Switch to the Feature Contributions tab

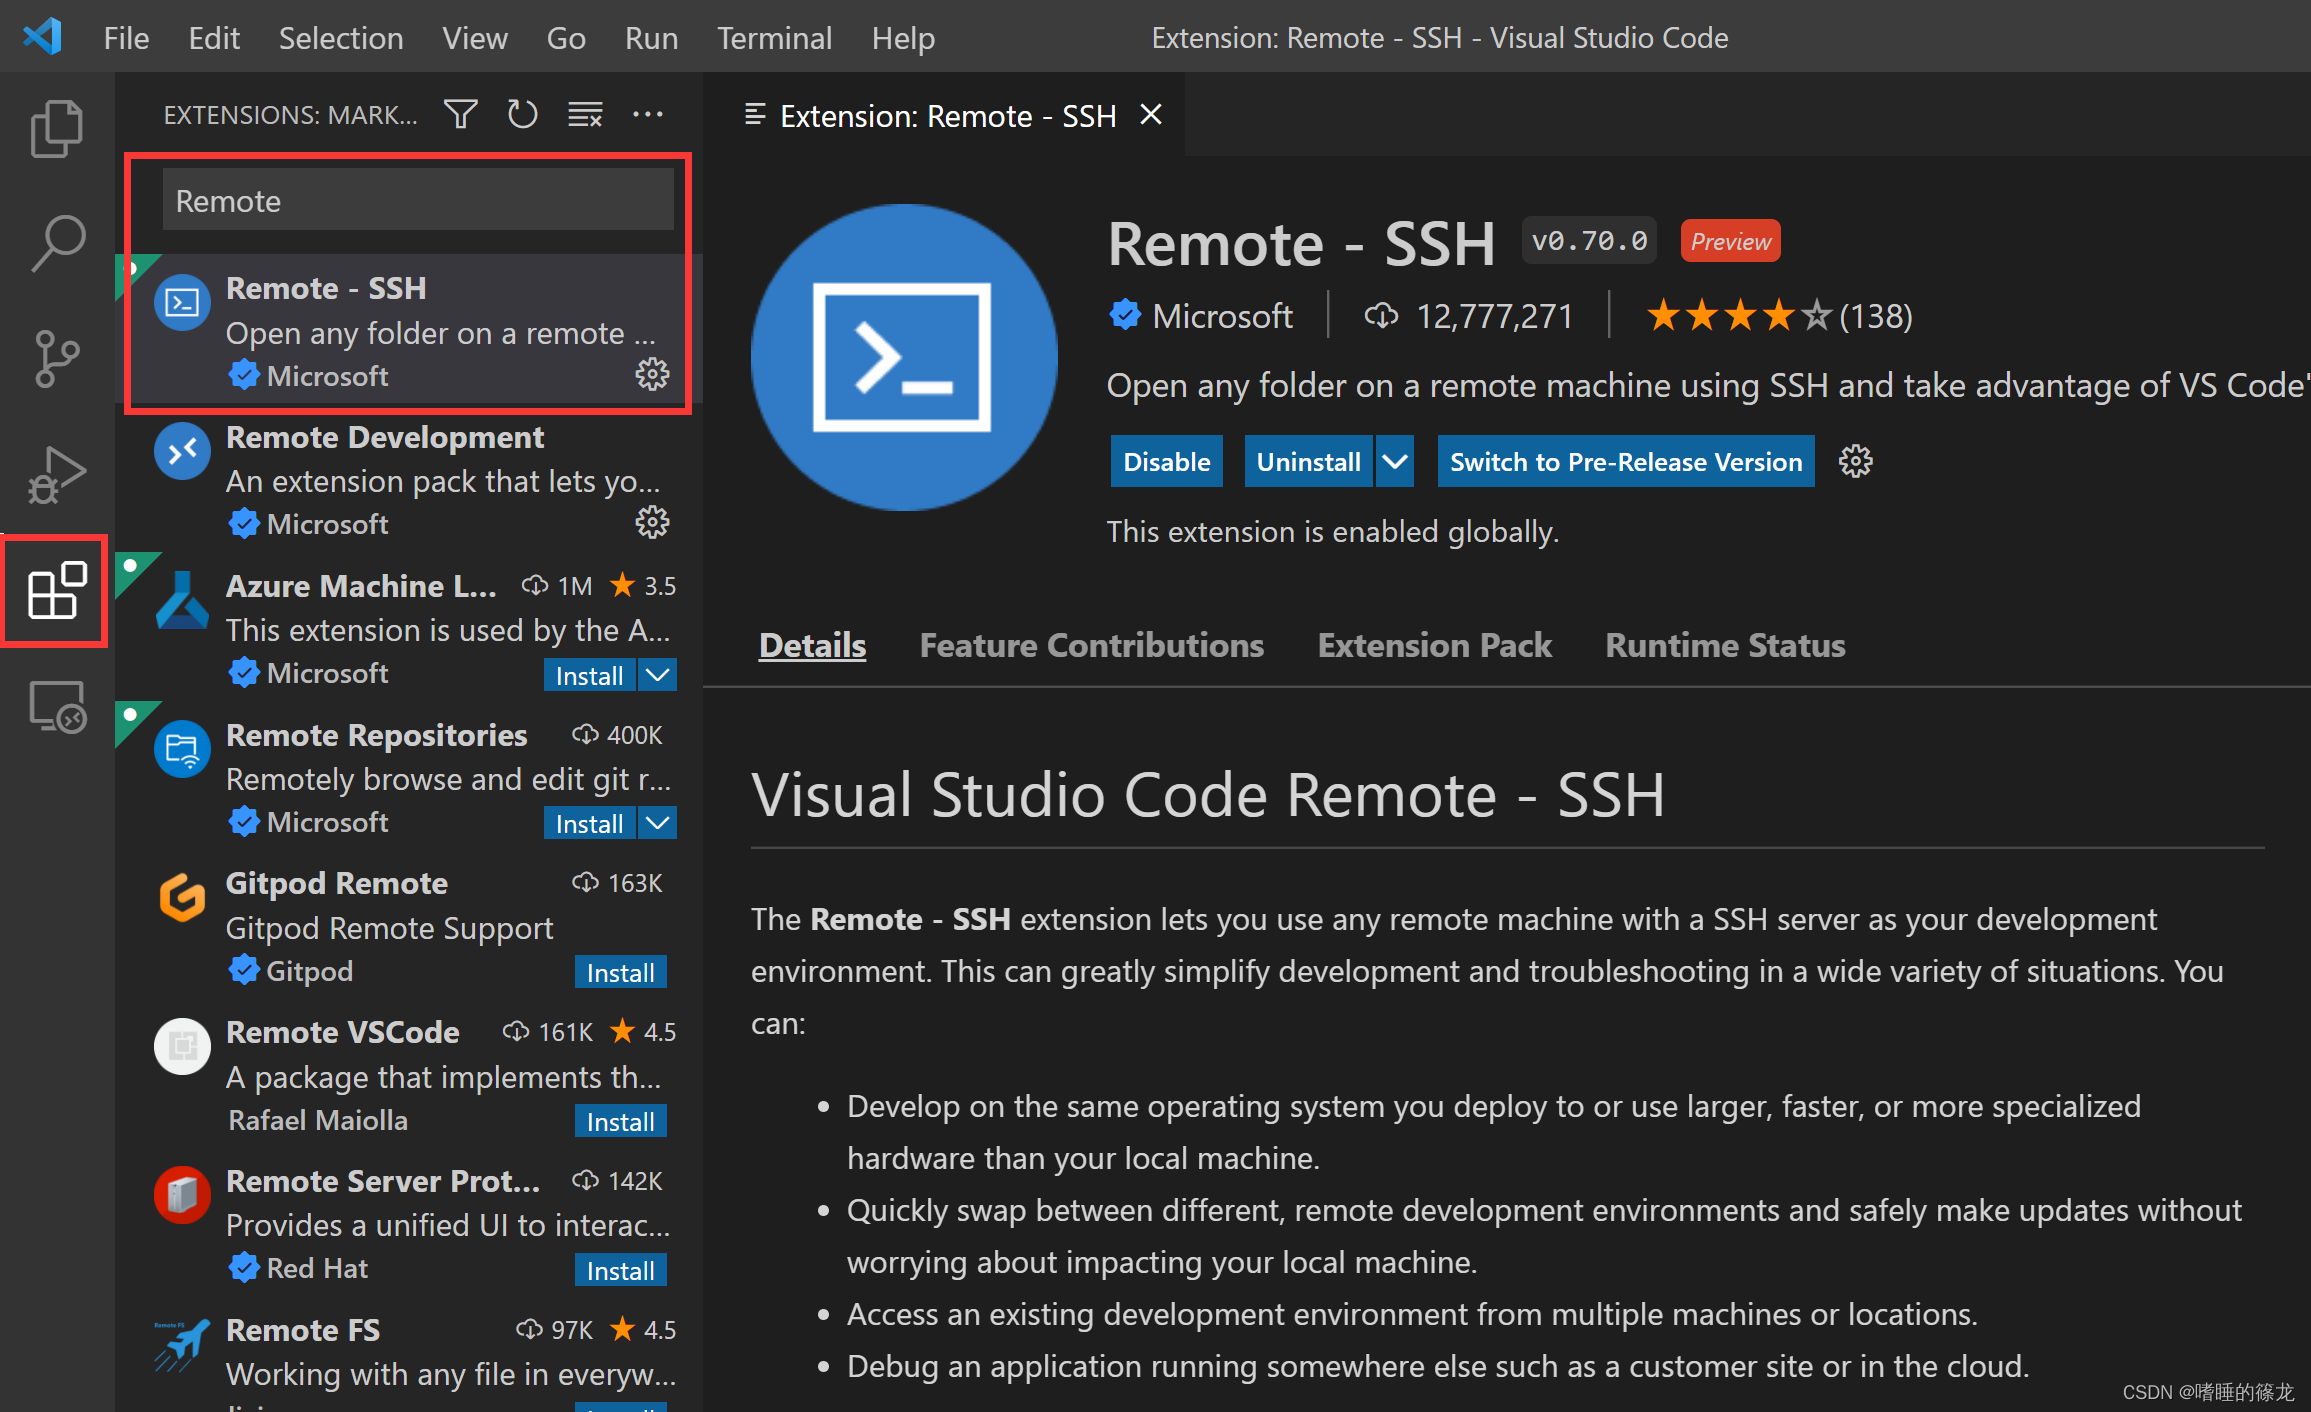(x=1091, y=646)
